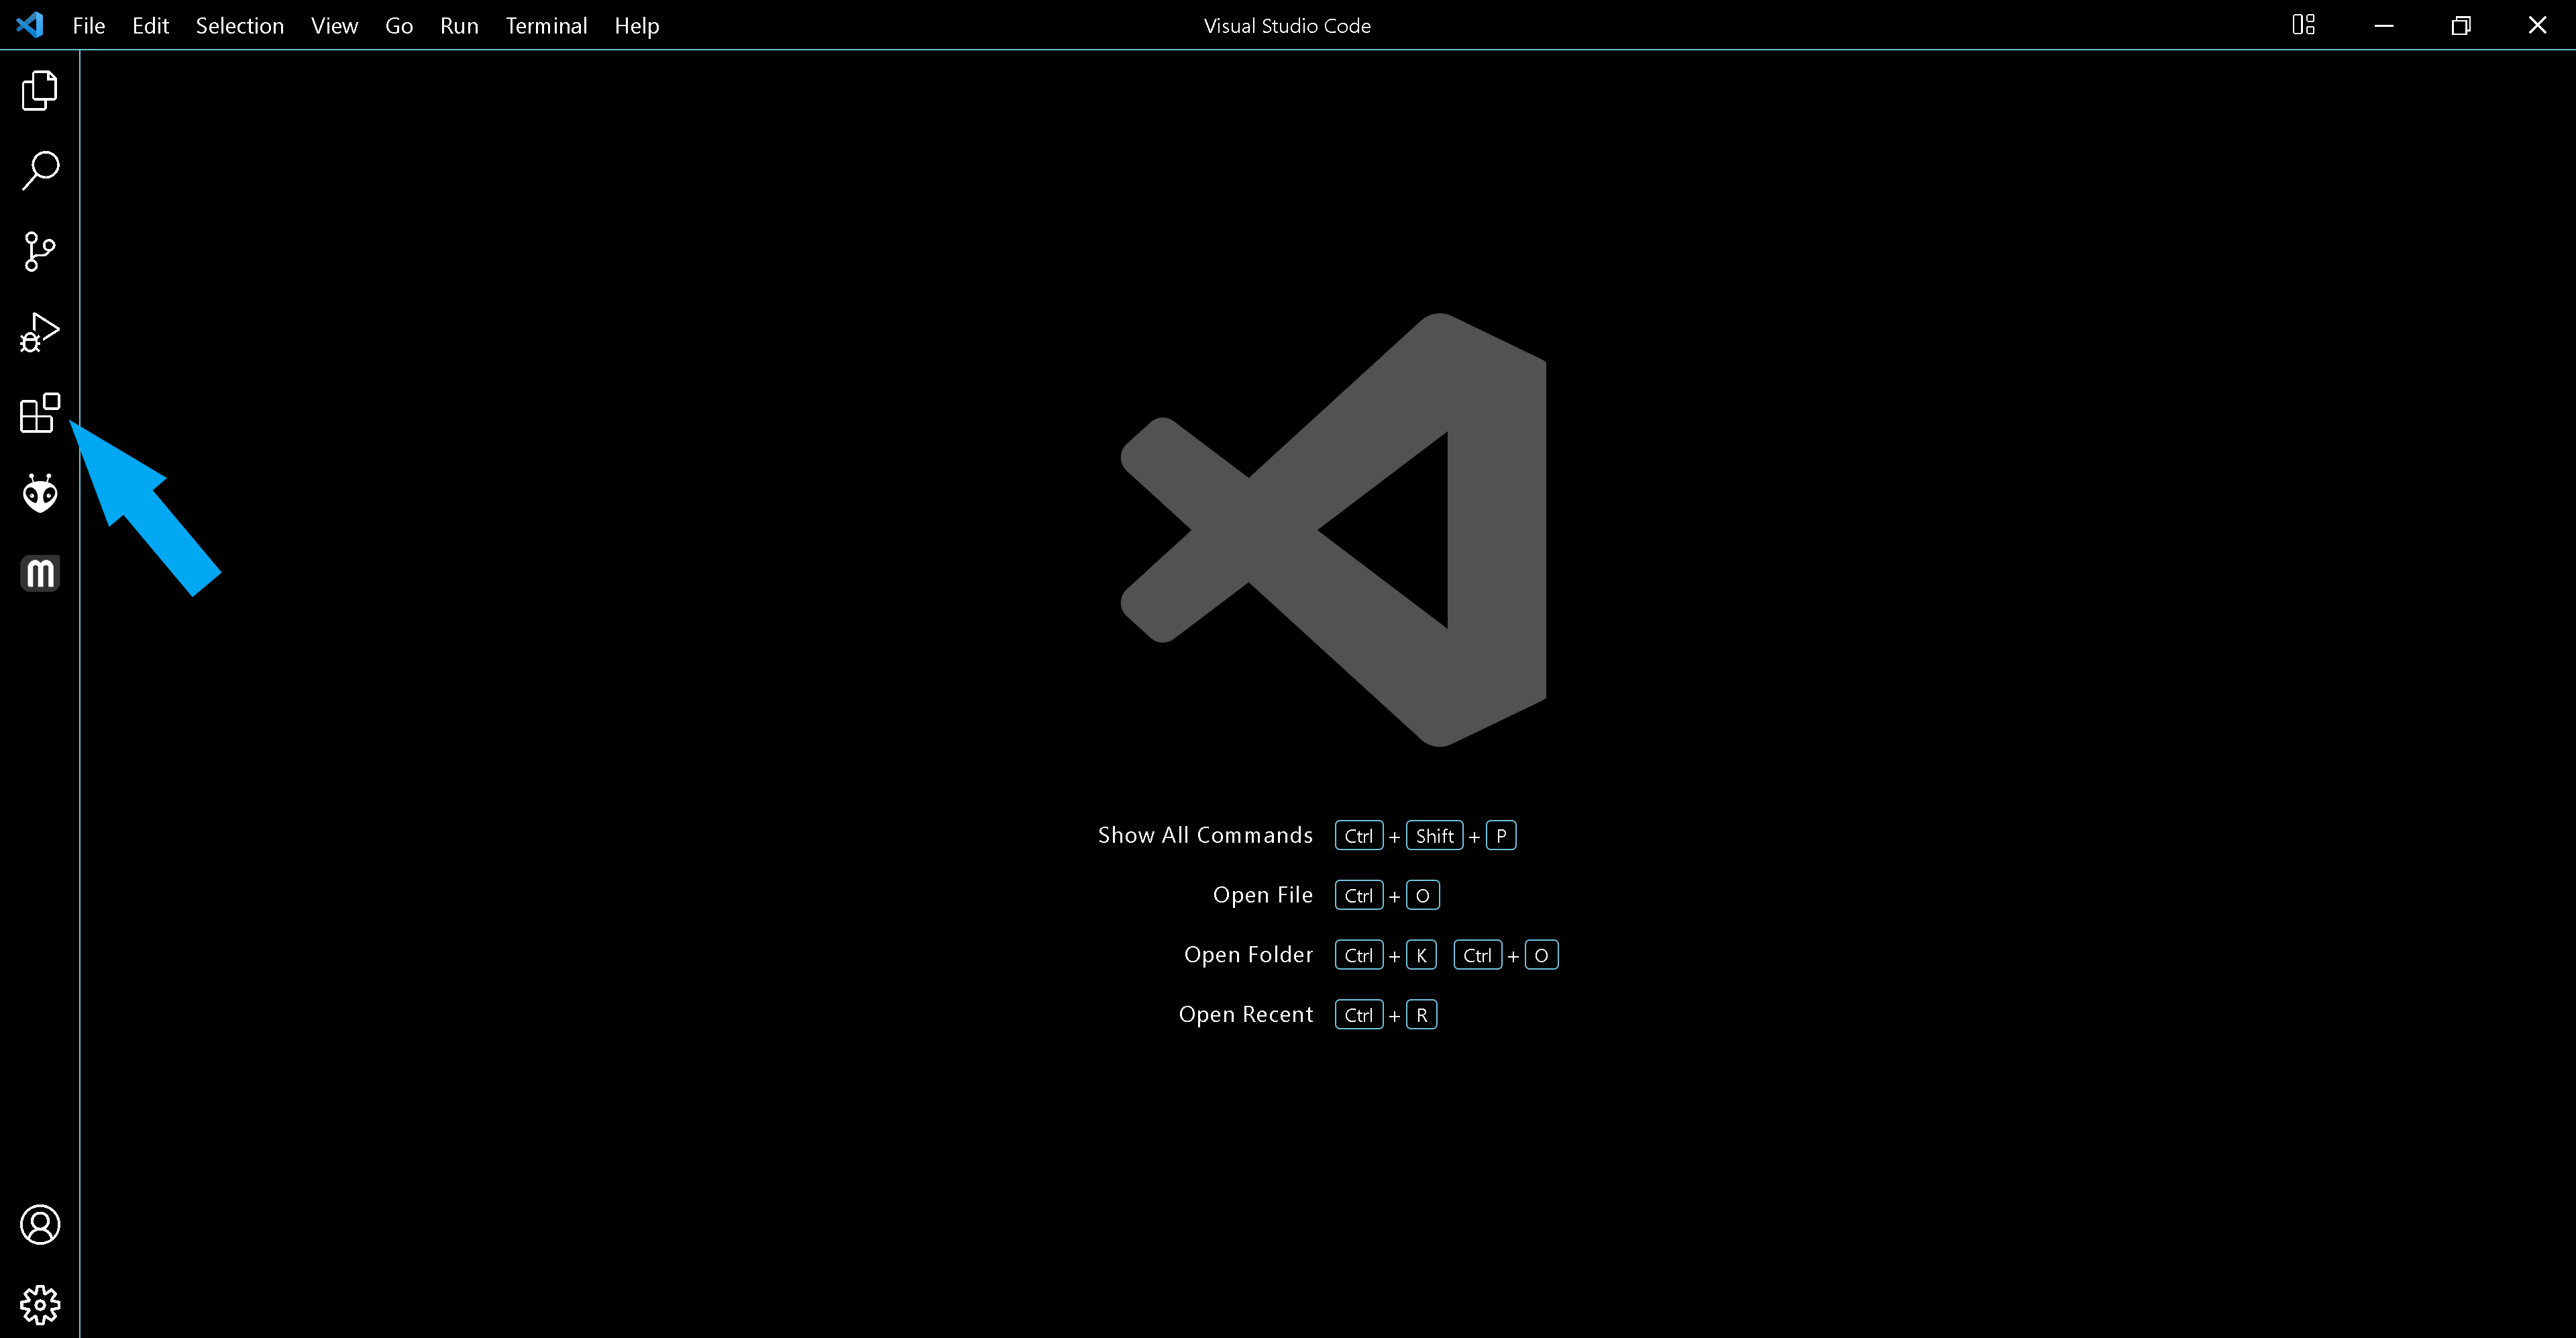
Task: Click the restore down window button
Action: 2460,25
